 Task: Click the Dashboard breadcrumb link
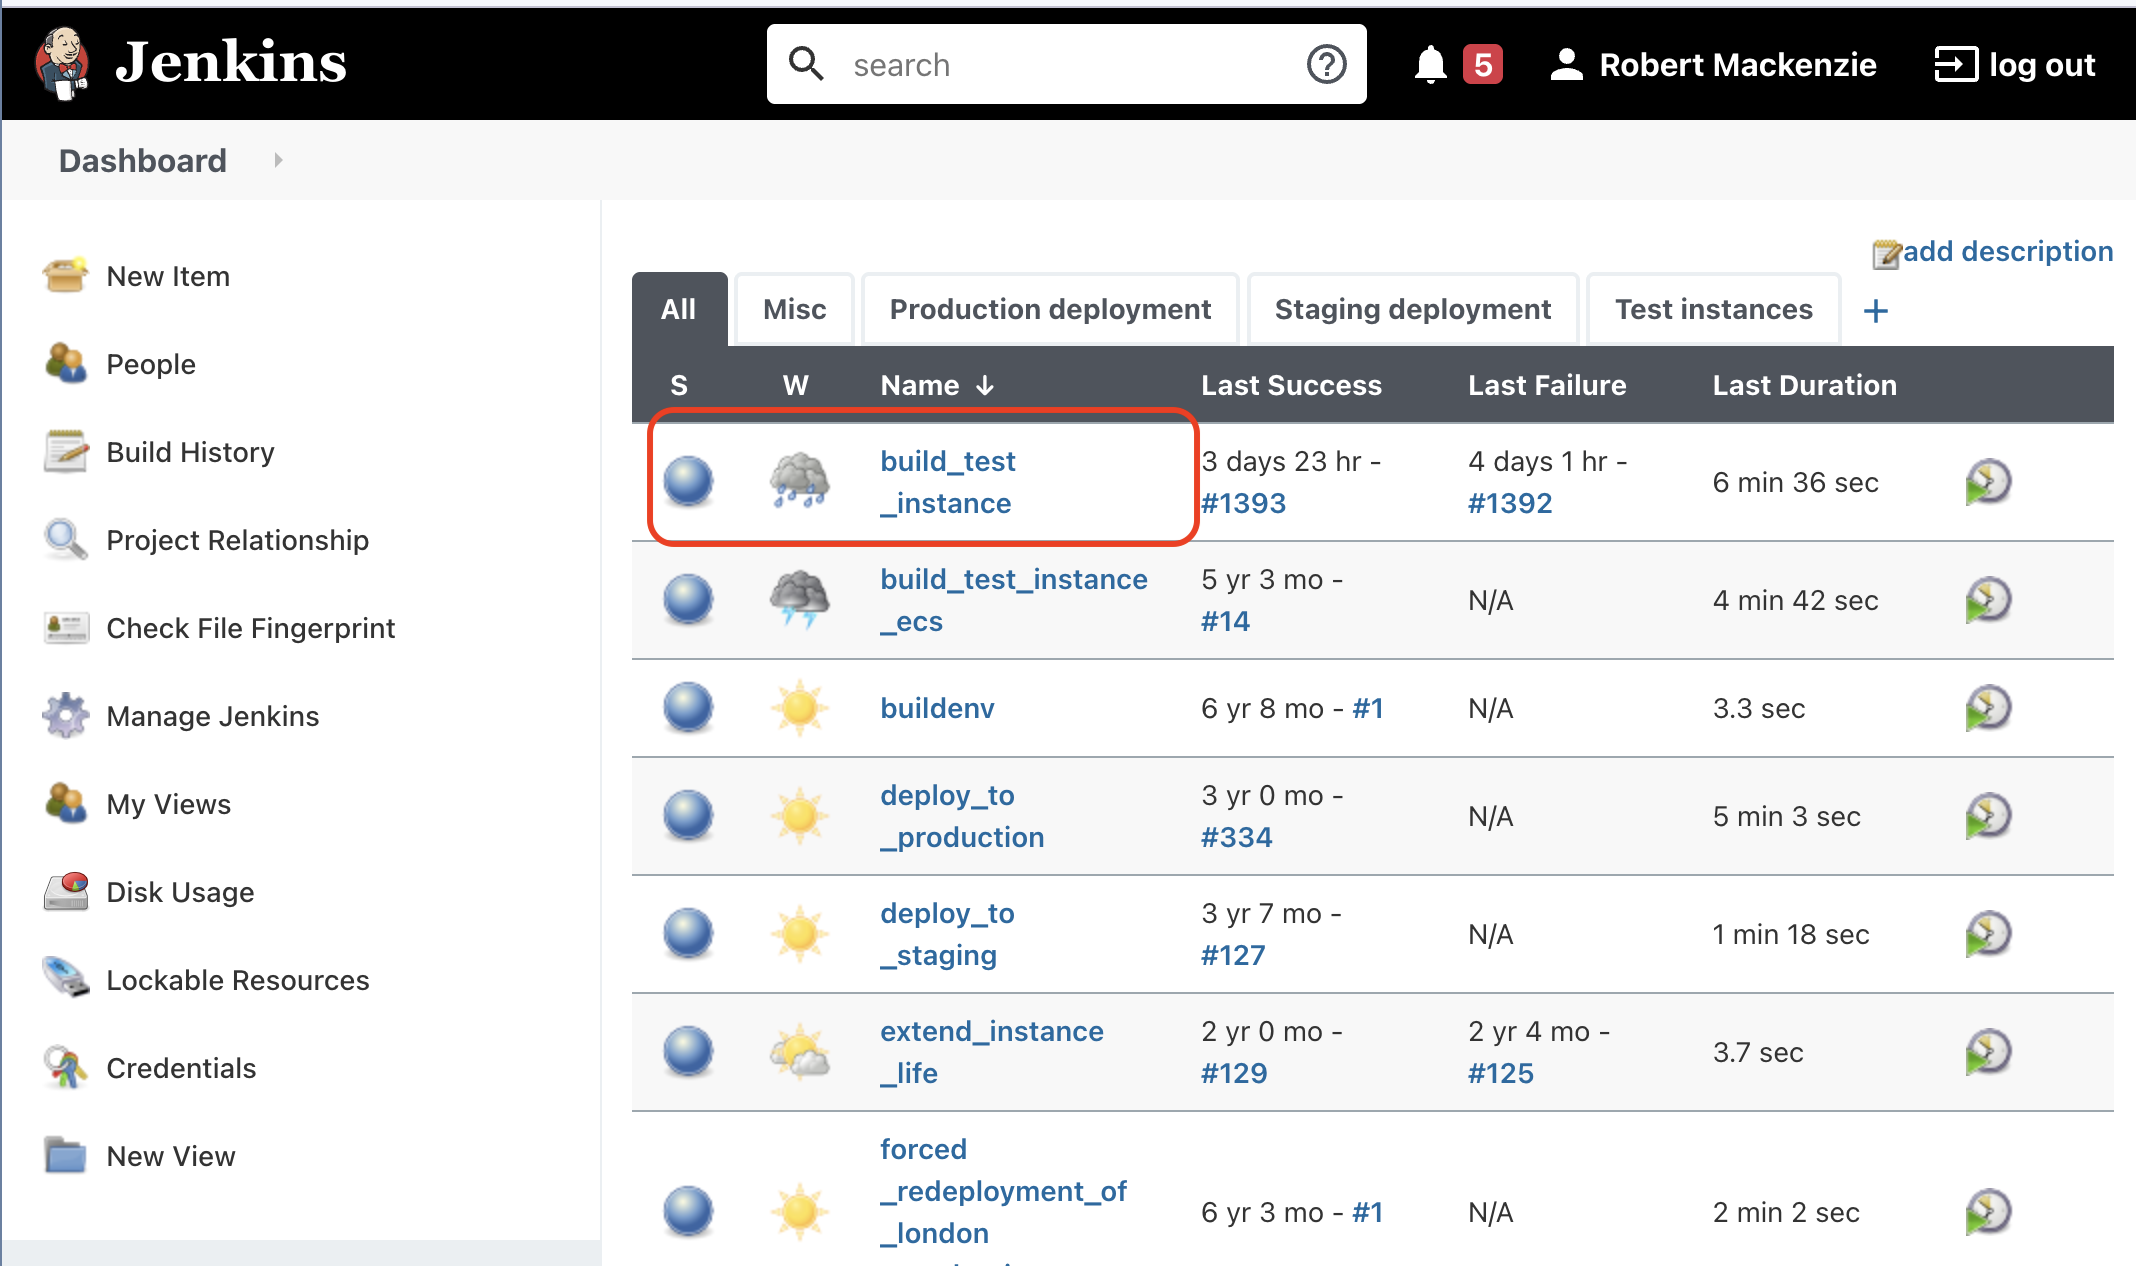[x=143, y=160]
